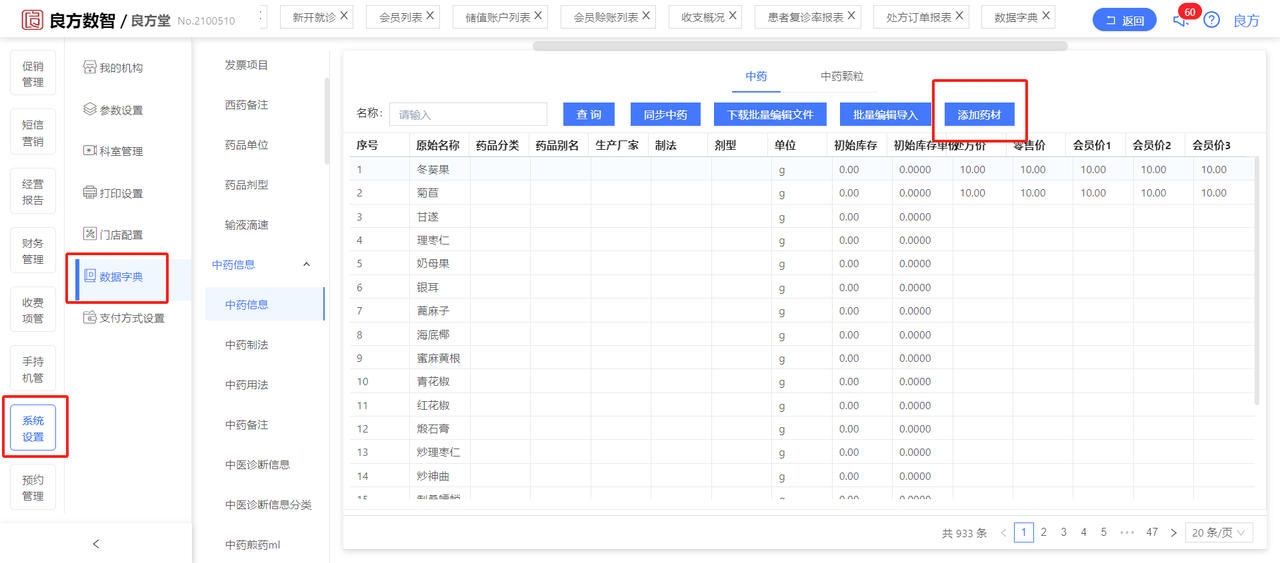Switch to the 新开就诊 tab

314,18
